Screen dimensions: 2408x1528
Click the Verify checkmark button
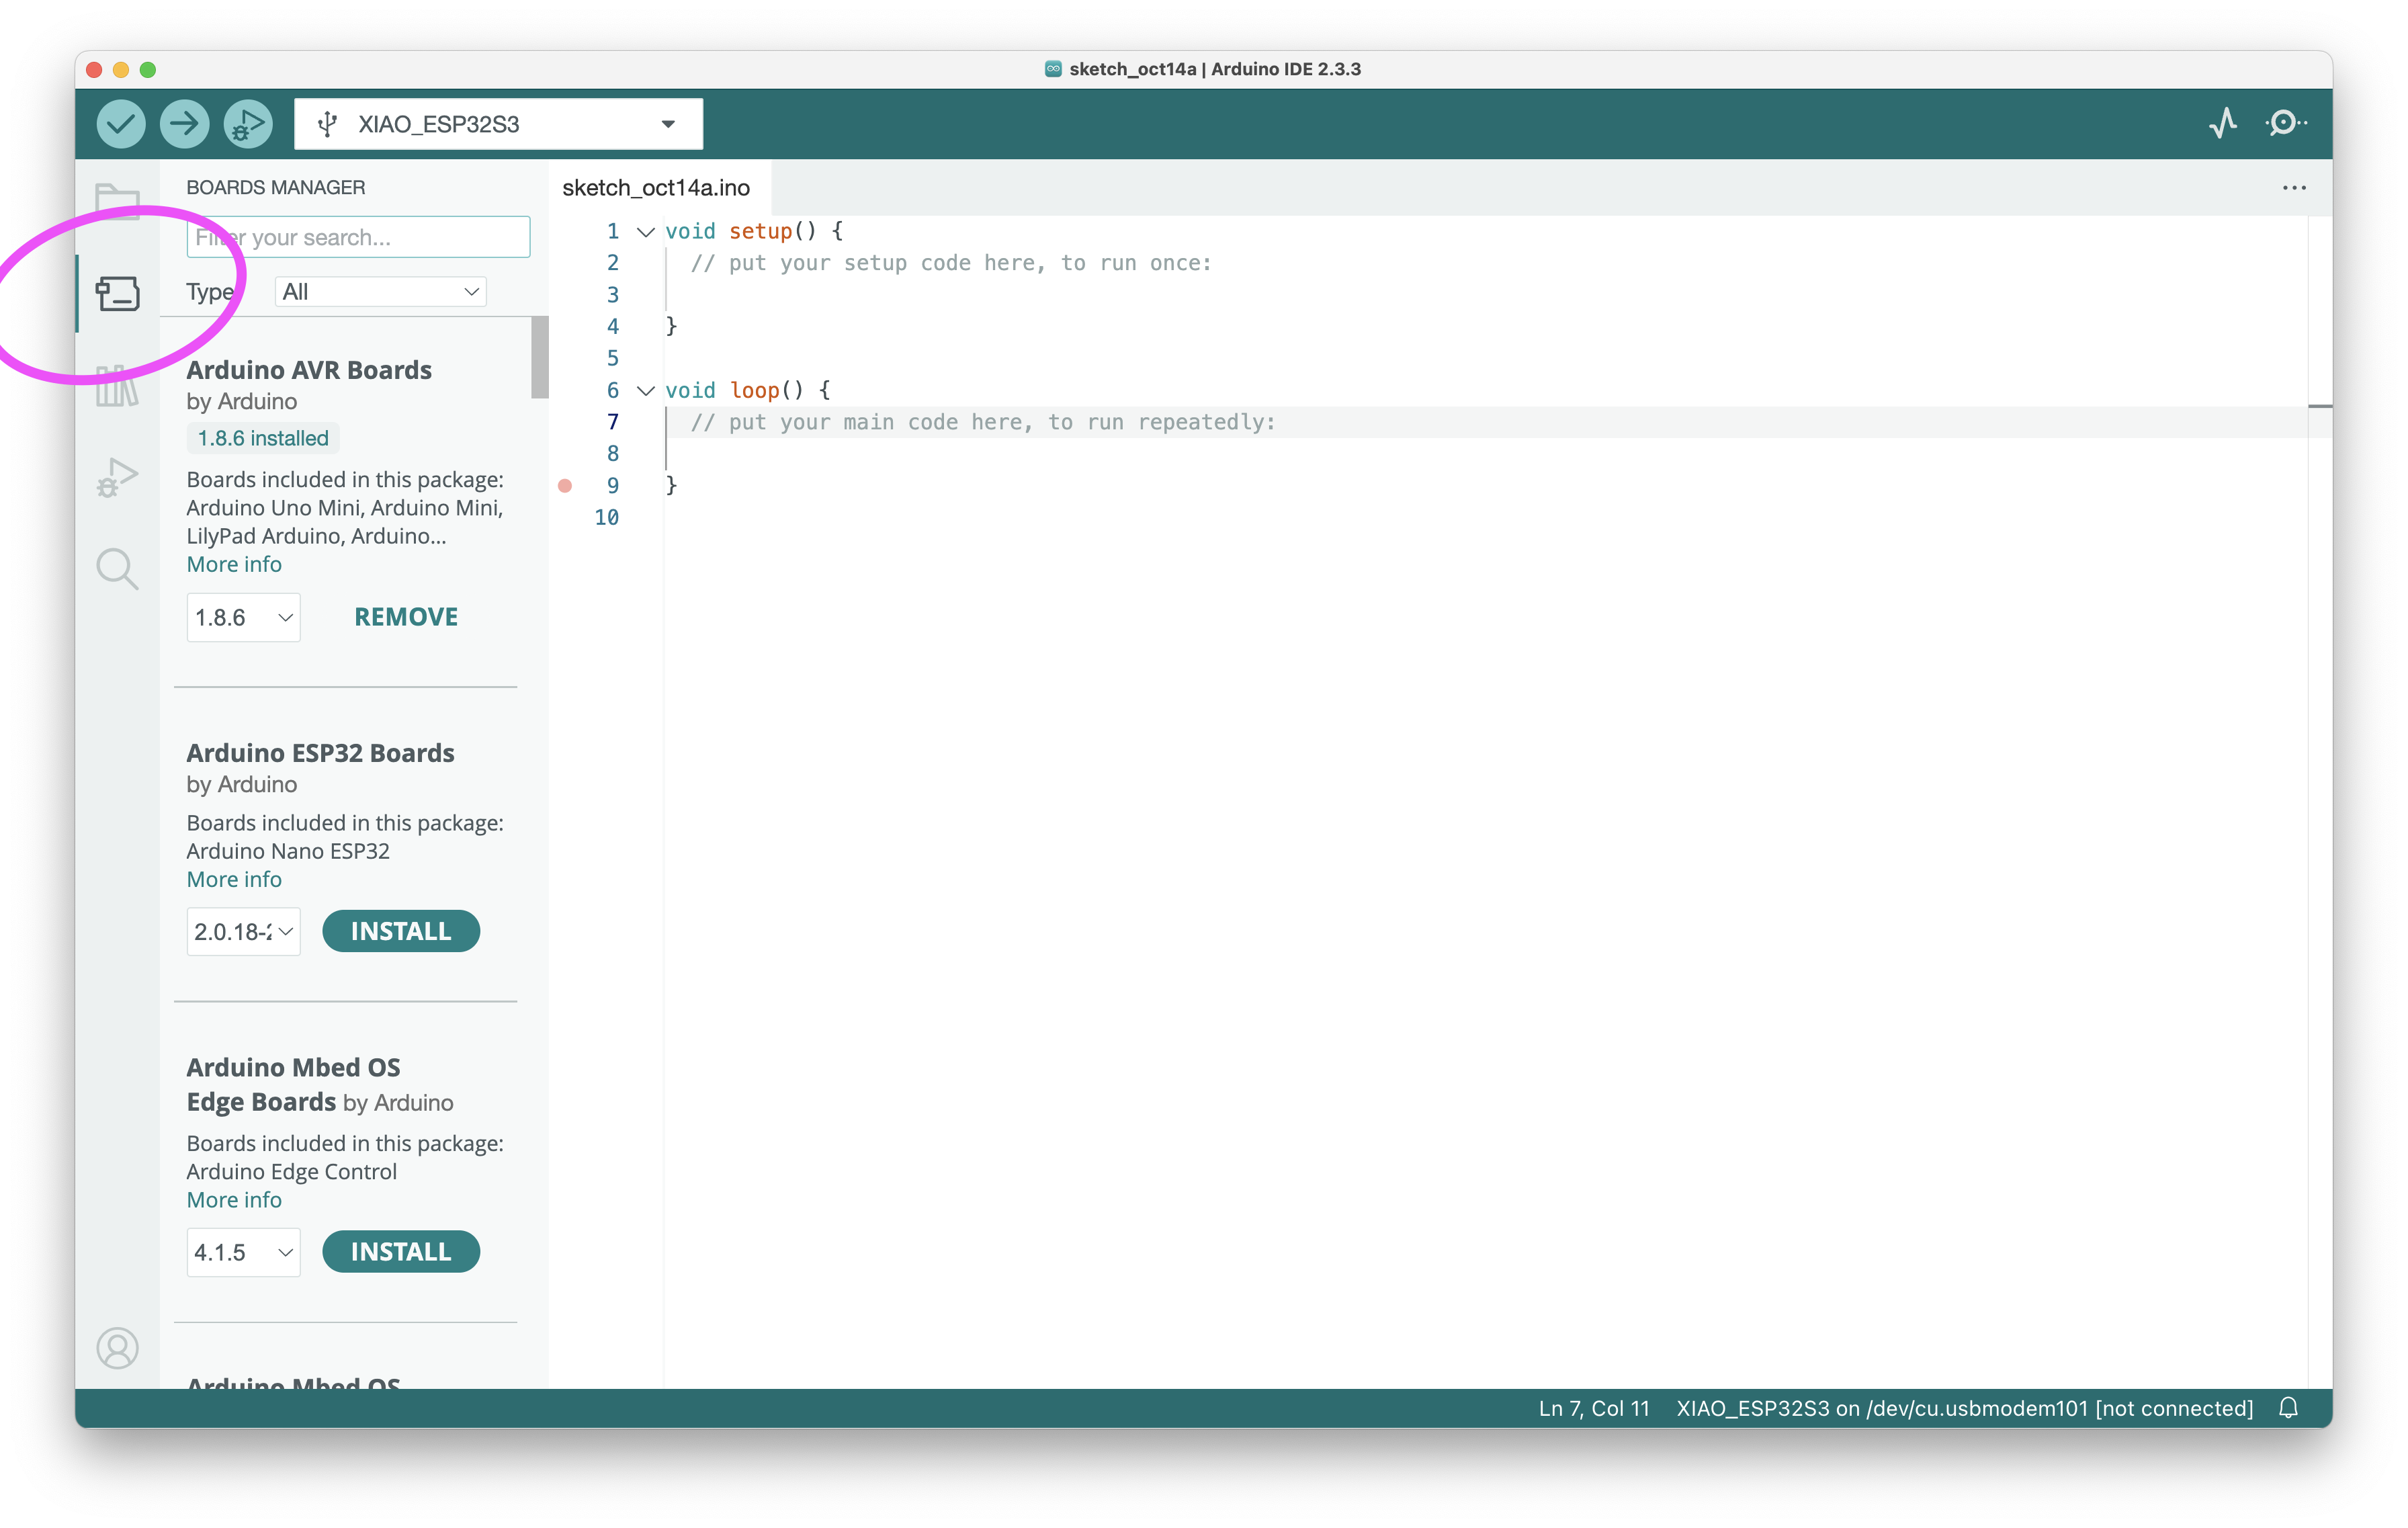(121, 124)
